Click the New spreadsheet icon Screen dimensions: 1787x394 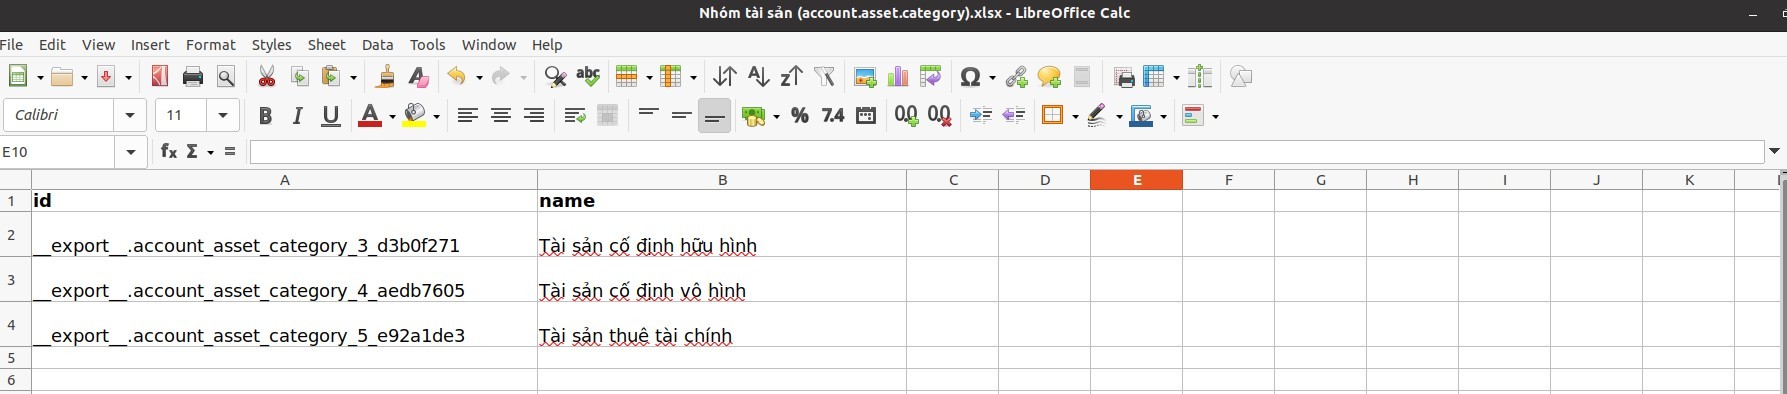click(x=17, y=77)
